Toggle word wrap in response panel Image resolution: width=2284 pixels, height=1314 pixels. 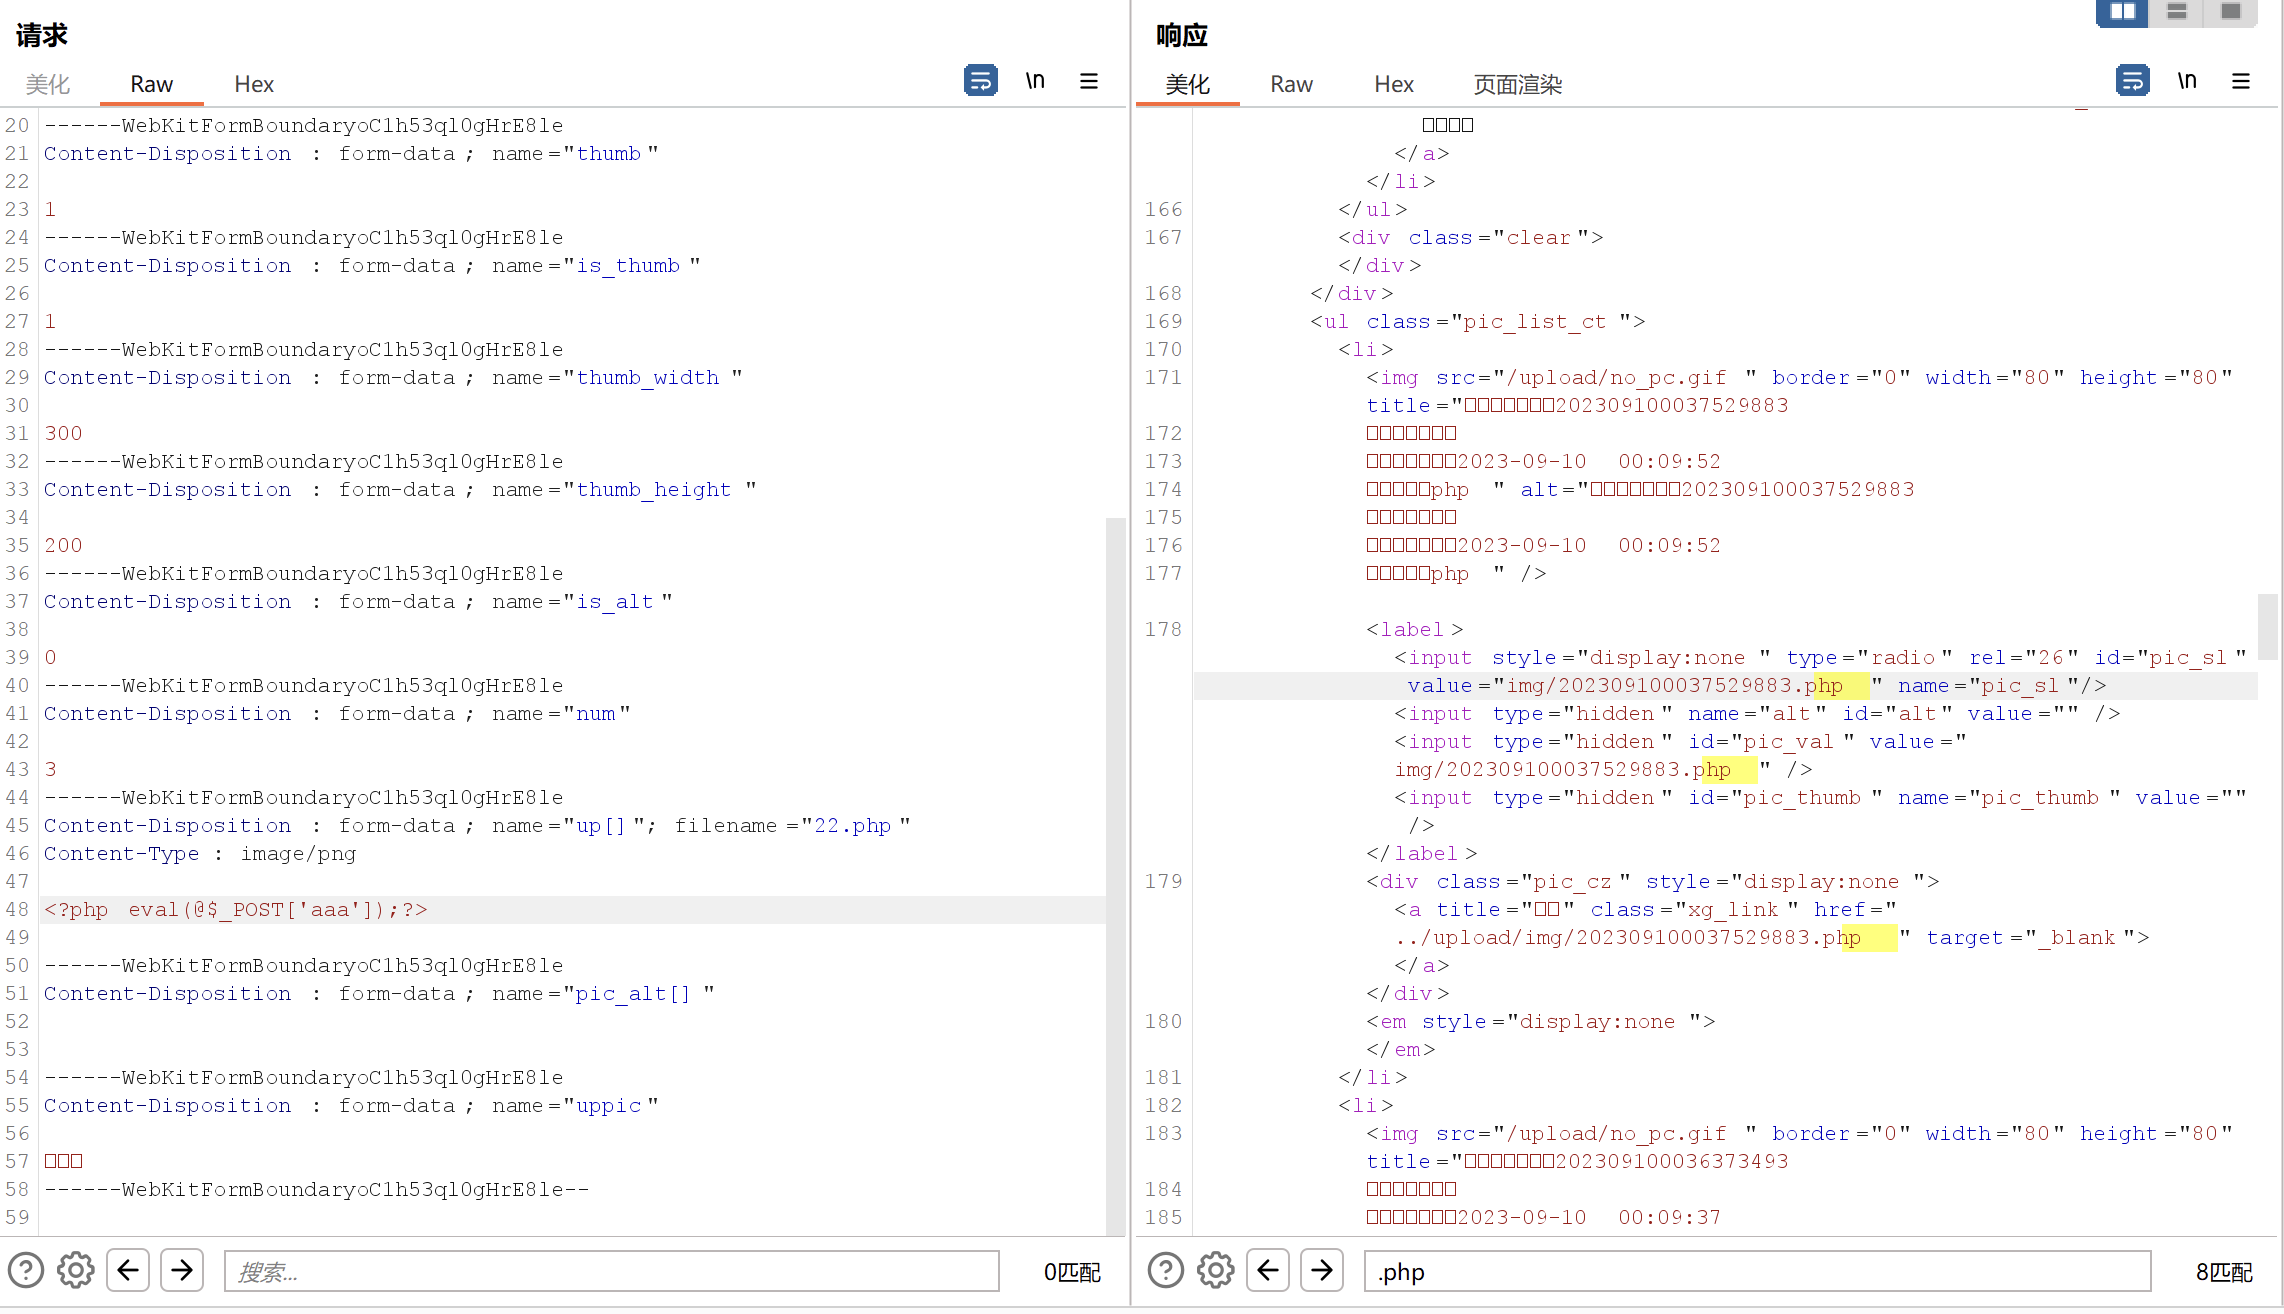[2132, 81]
